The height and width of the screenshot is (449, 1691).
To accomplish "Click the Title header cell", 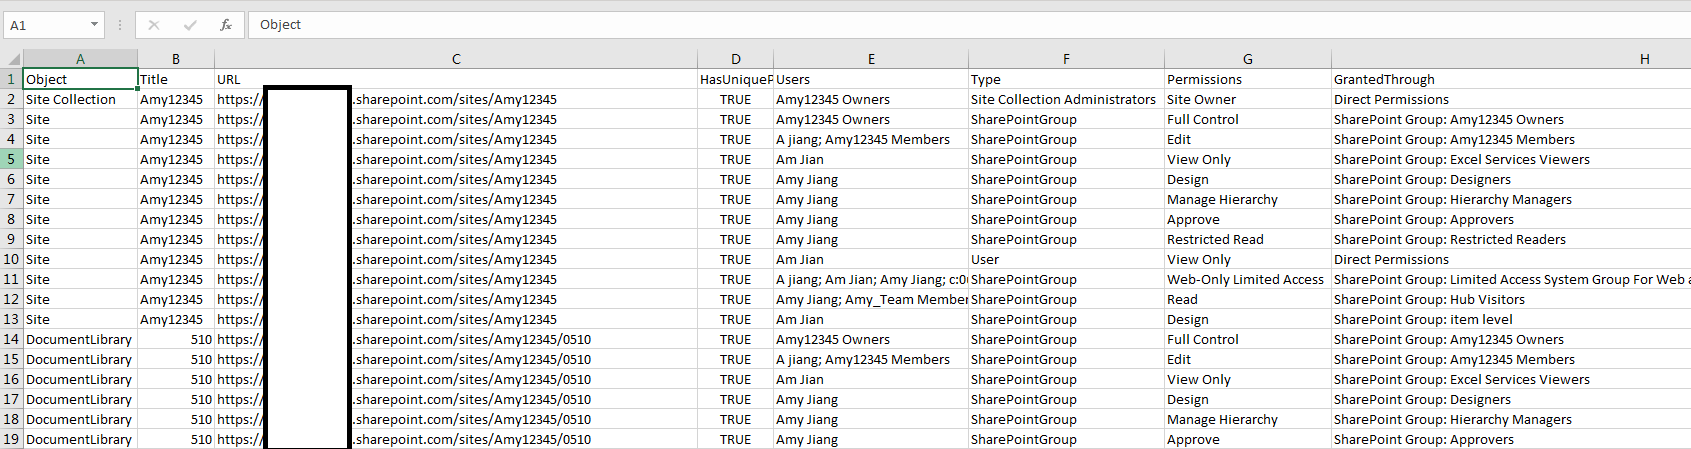I will (176, 79).
